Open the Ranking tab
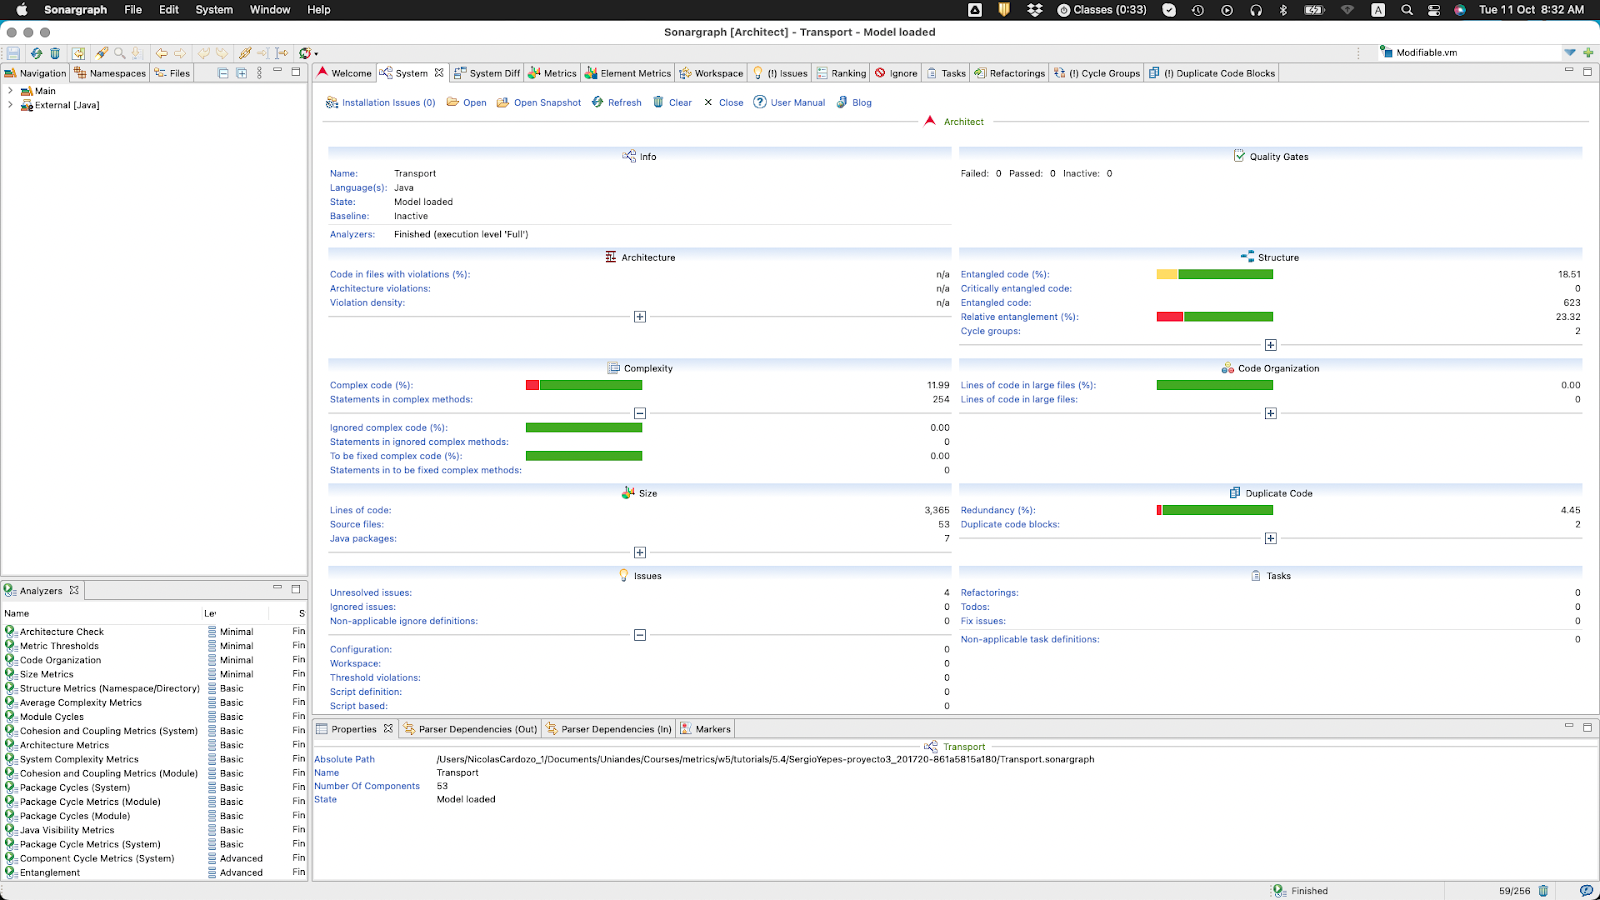The width and height of the screenshot is (1600, 900). [x=841, y=73]
